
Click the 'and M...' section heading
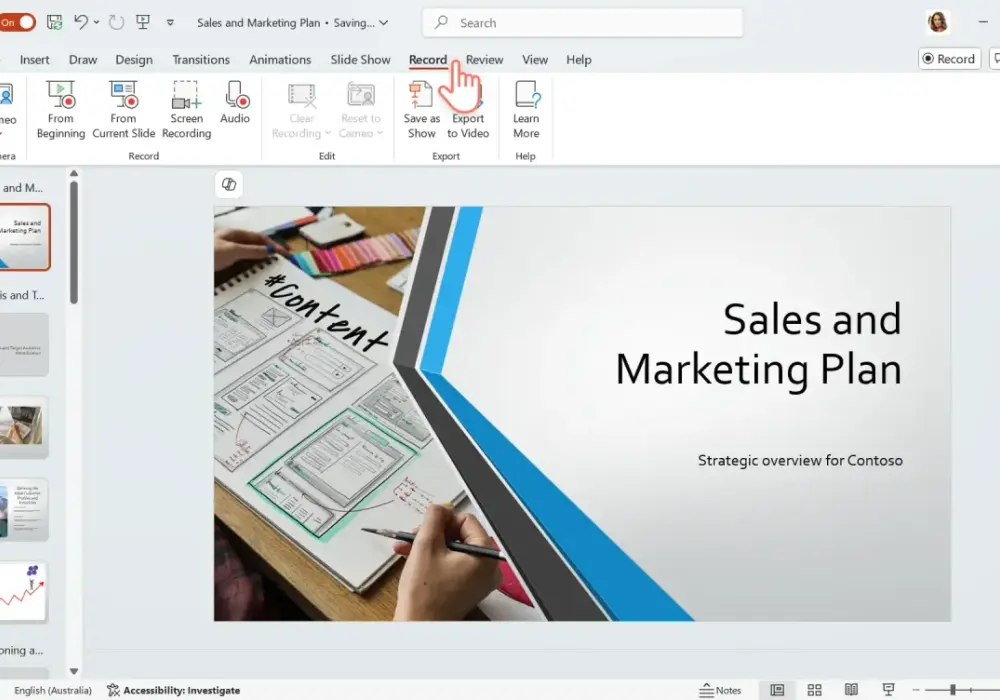point(23,187)
